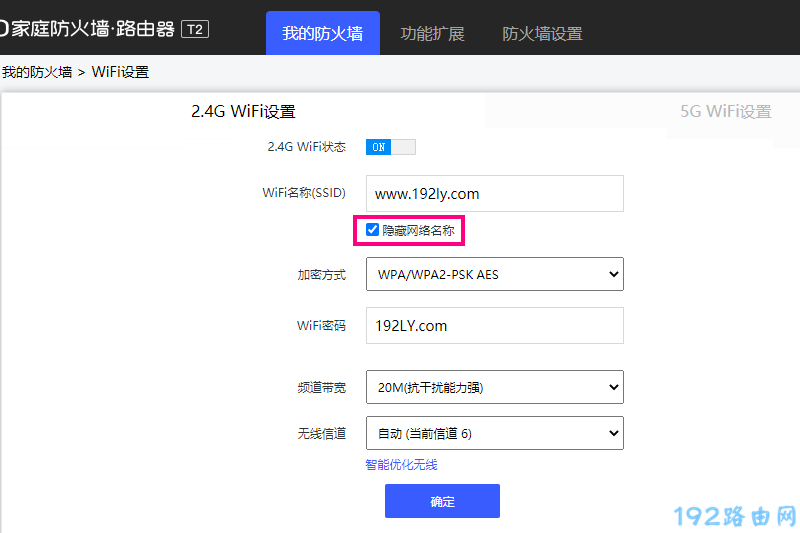Viewport: 800px width, 533px height.
Task: Select the 2.4G WiFi设置 section tab
Action: point(243,112)
